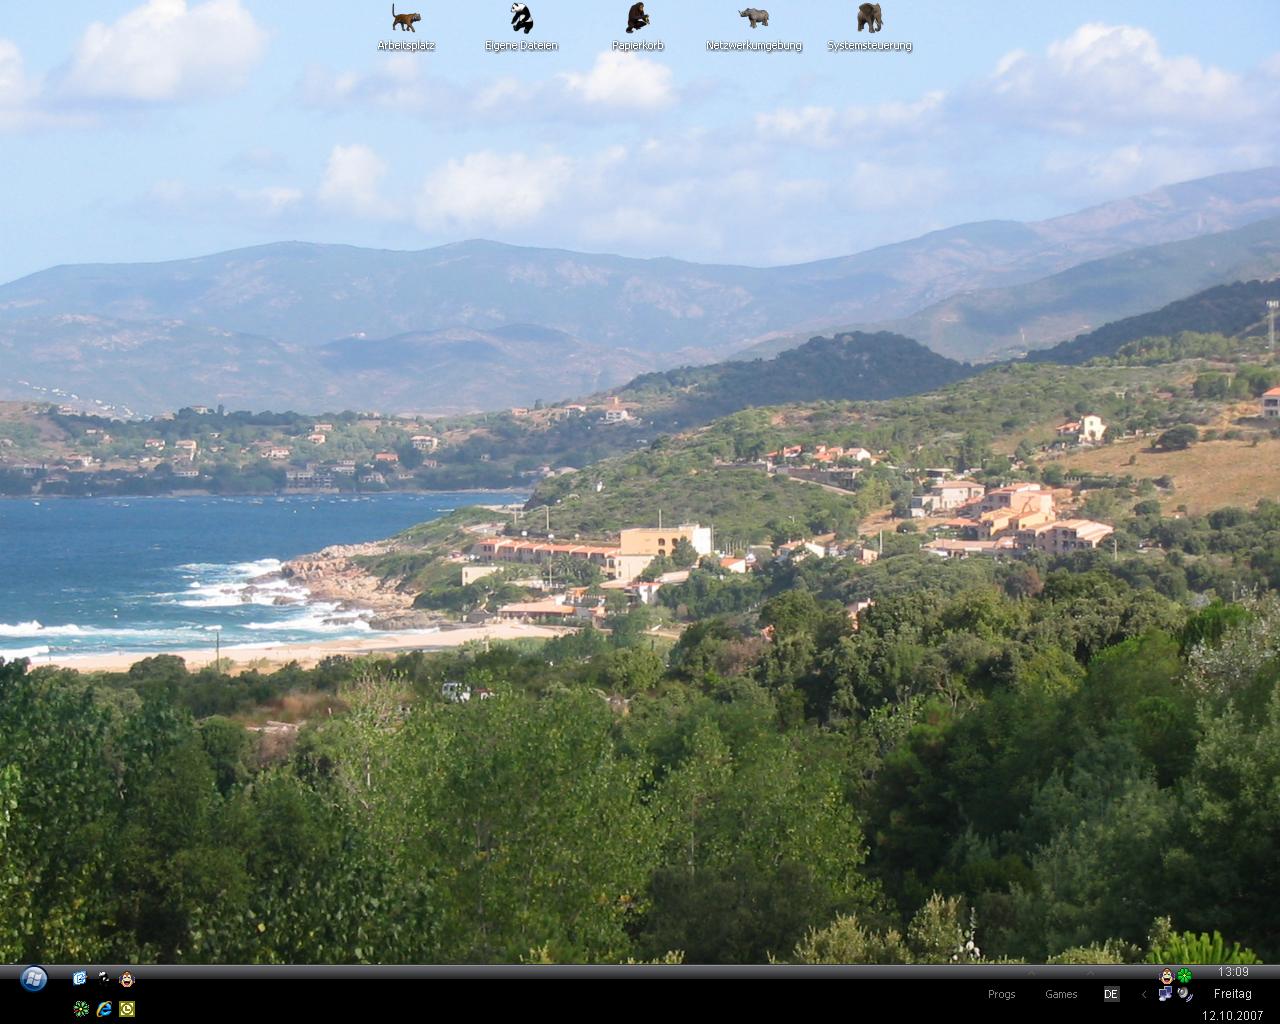This screenshot has width=1280, height=1024.
Task: Open the Papierkorb gorilla icon
Action: [637, 18]
